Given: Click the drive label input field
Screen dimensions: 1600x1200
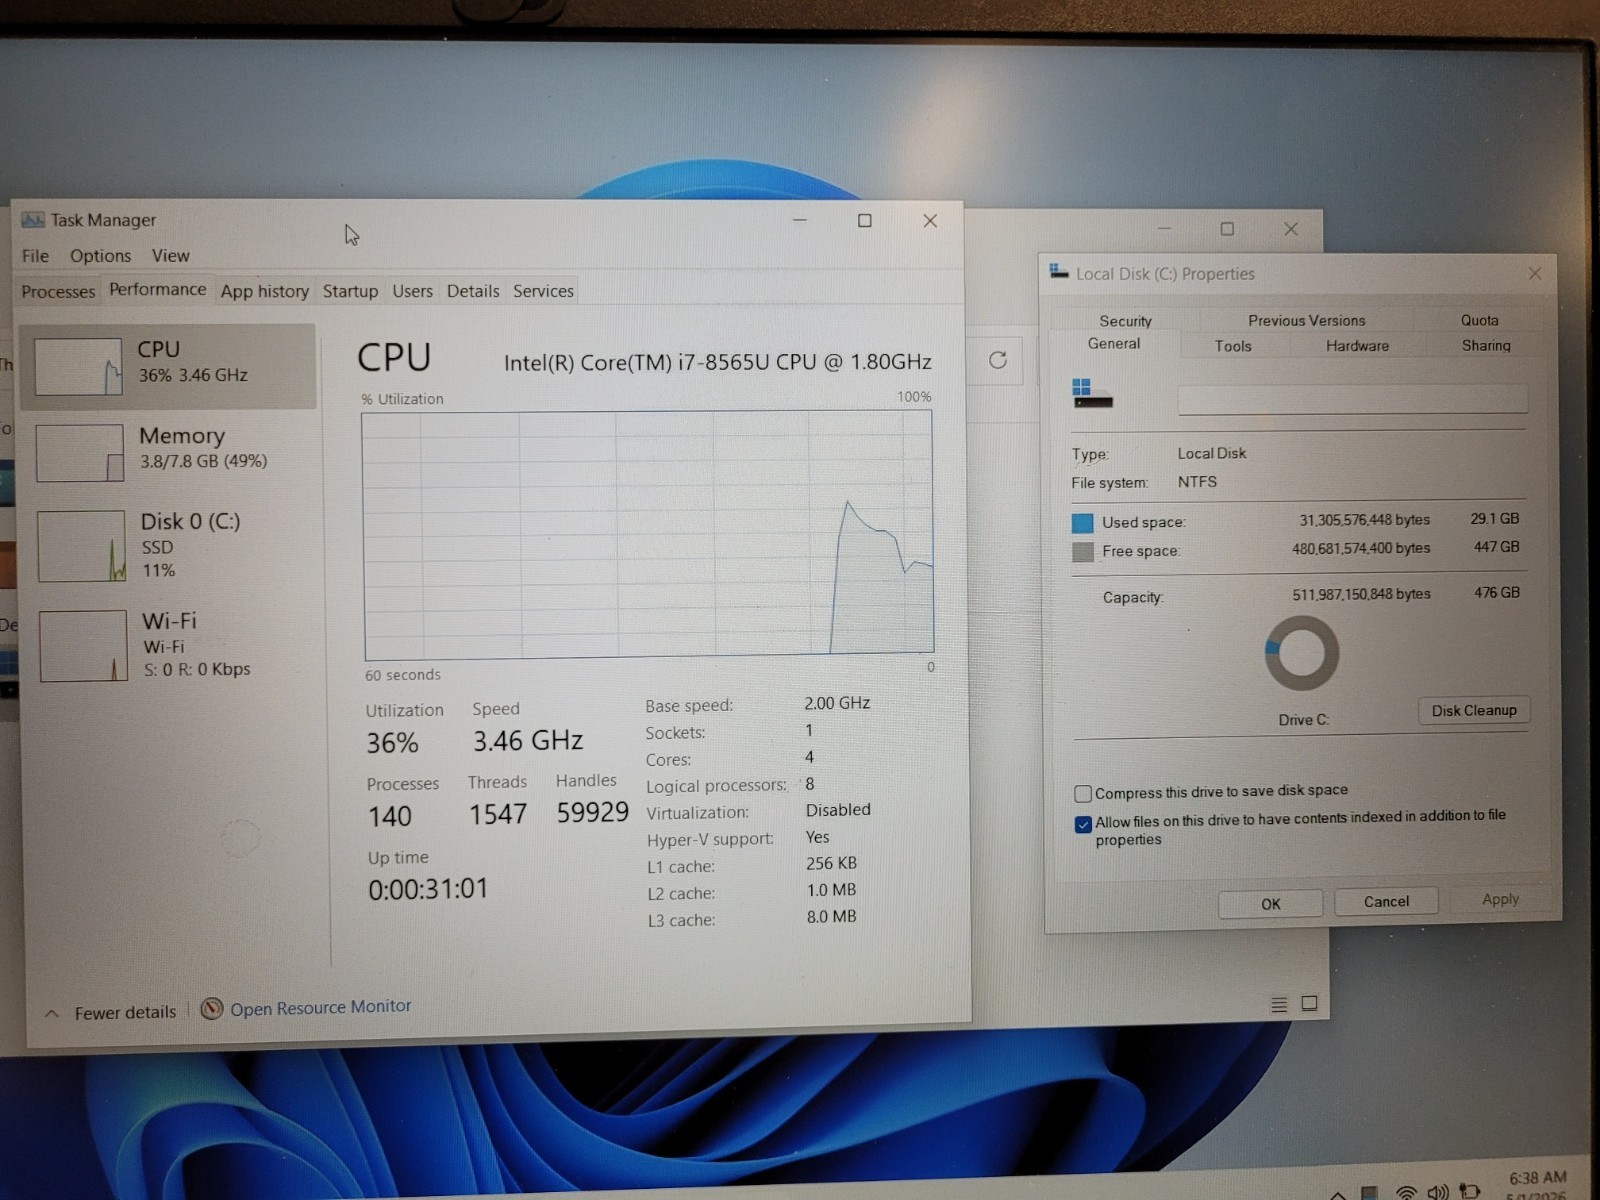Looking at the screenshot, I should (x=1352, y=399).
